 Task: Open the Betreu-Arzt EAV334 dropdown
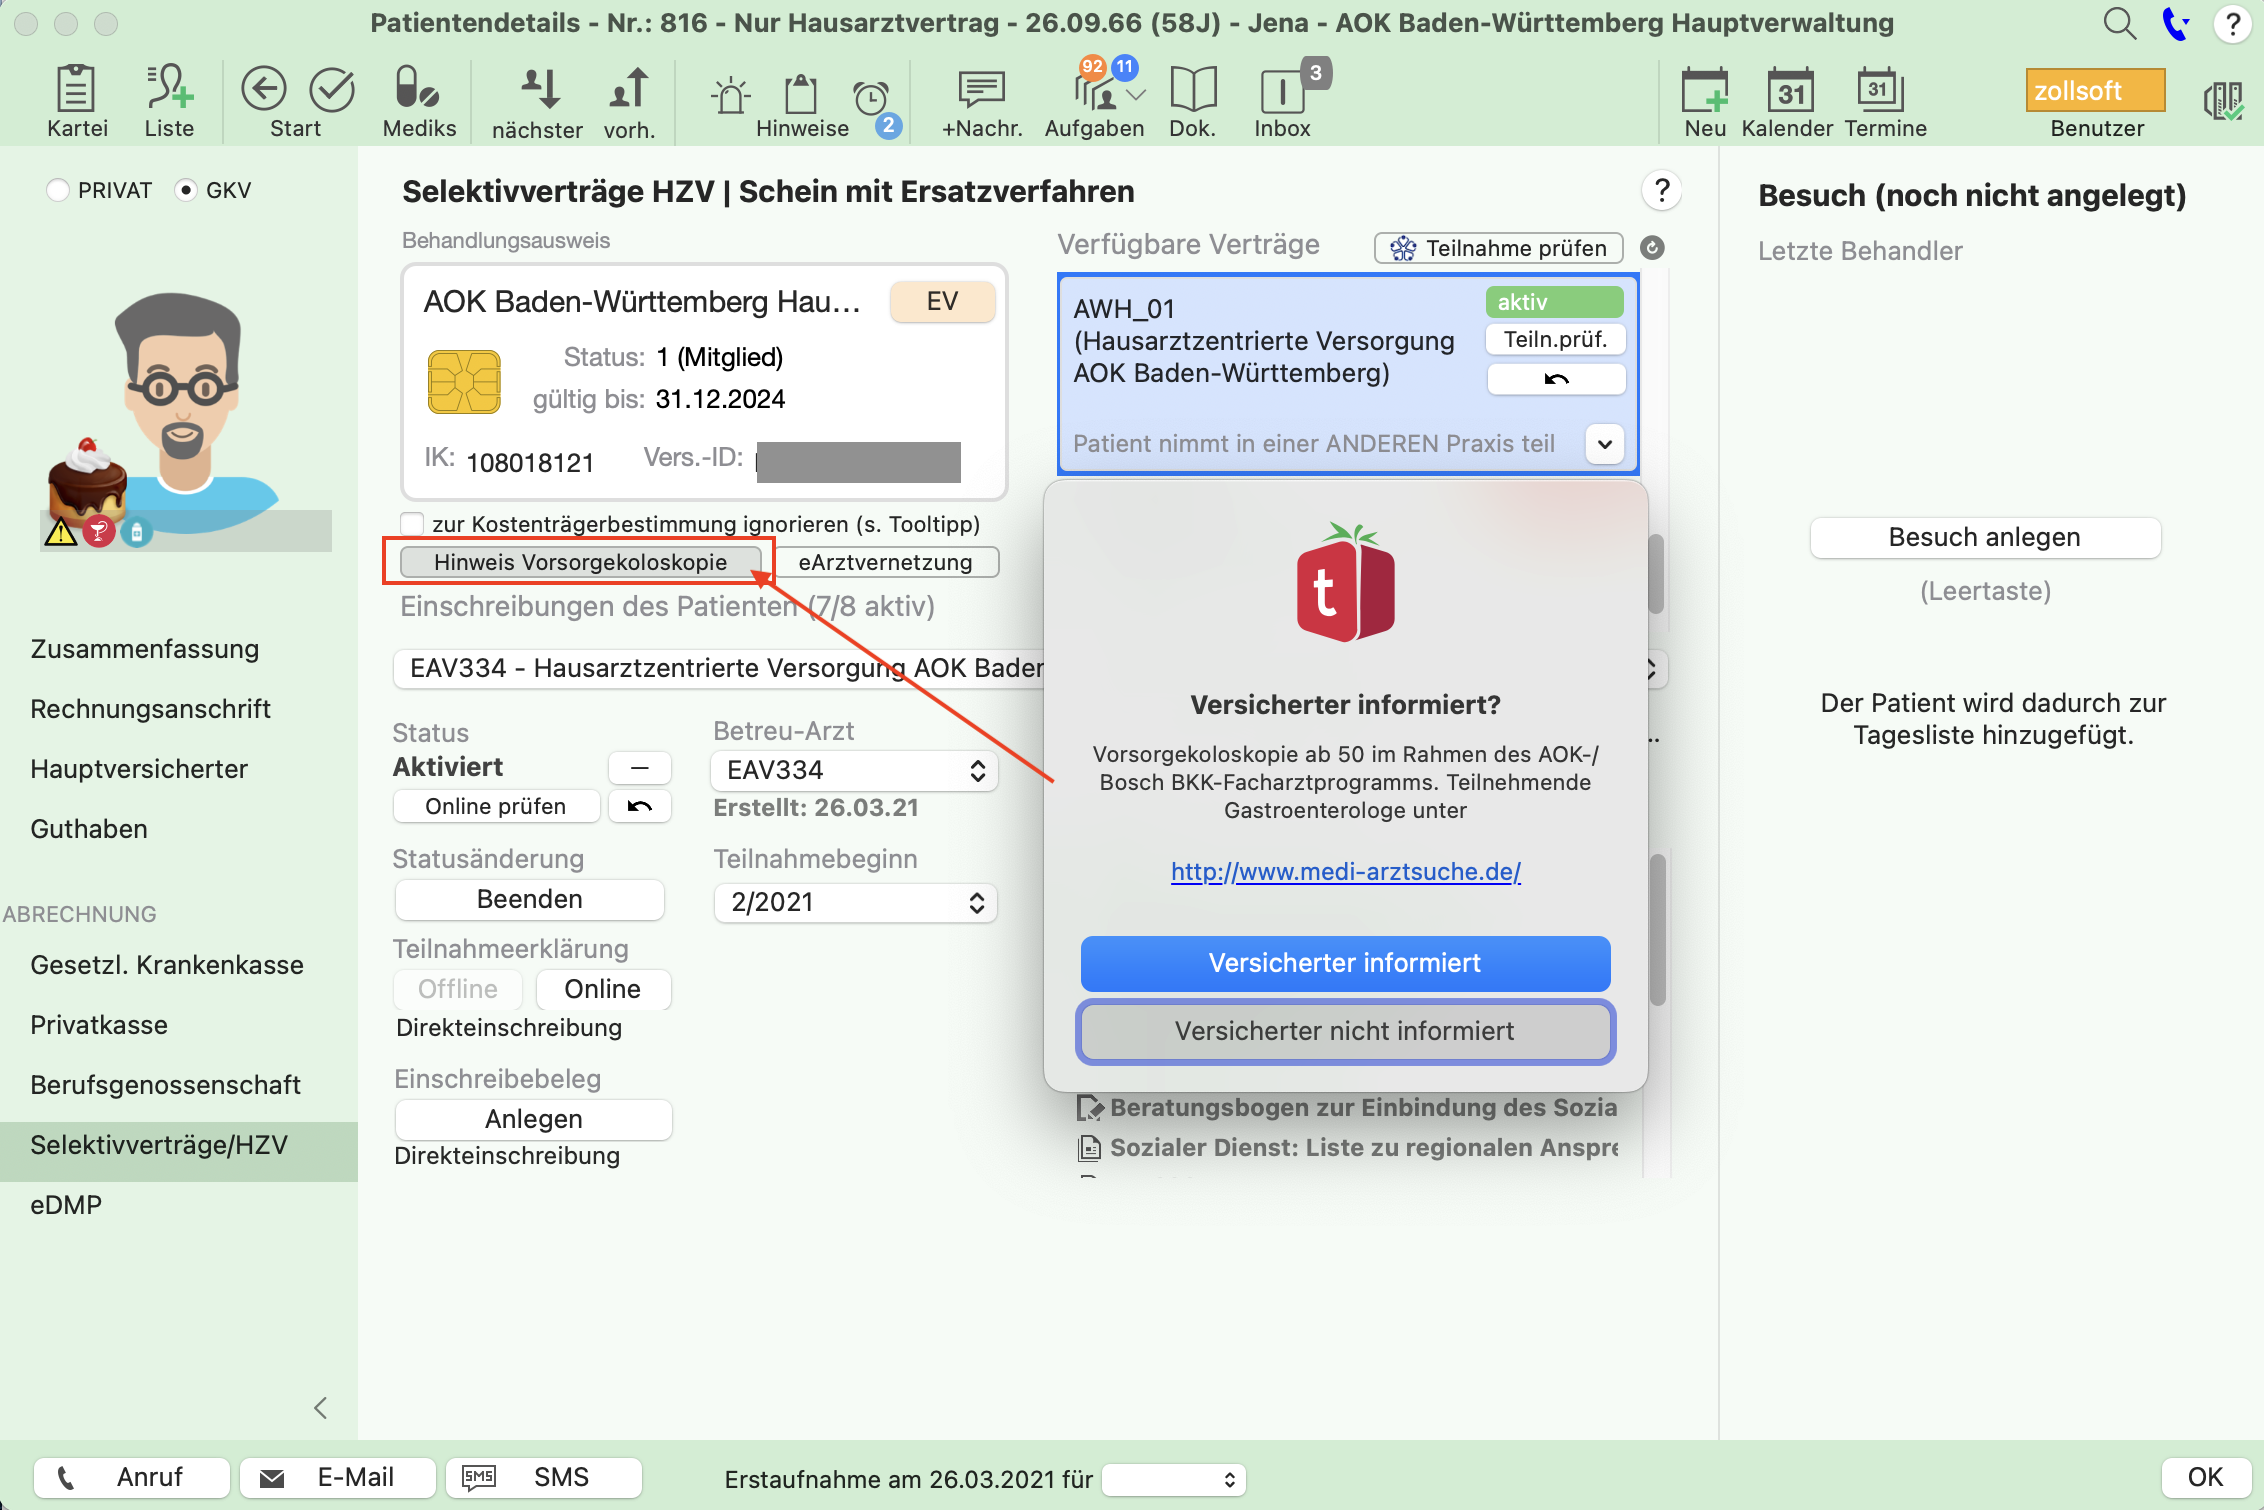pyautogui.click(x=854, y=770)
